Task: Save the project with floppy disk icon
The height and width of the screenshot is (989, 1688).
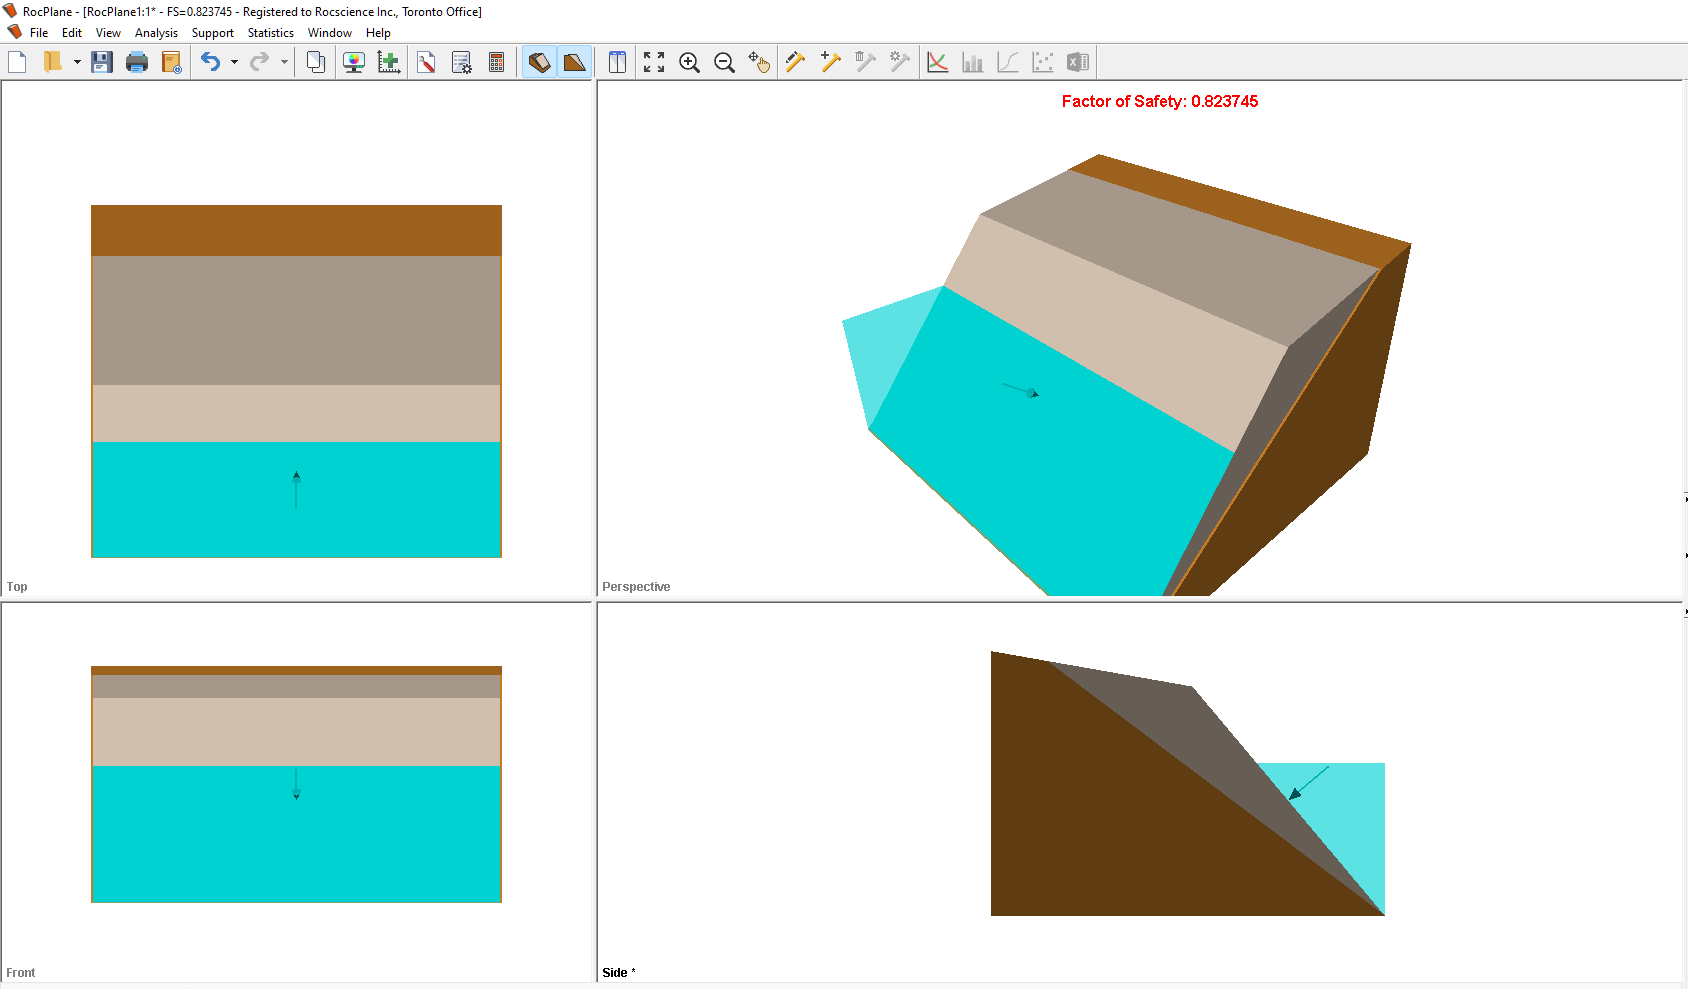Action: click(102, 62)
